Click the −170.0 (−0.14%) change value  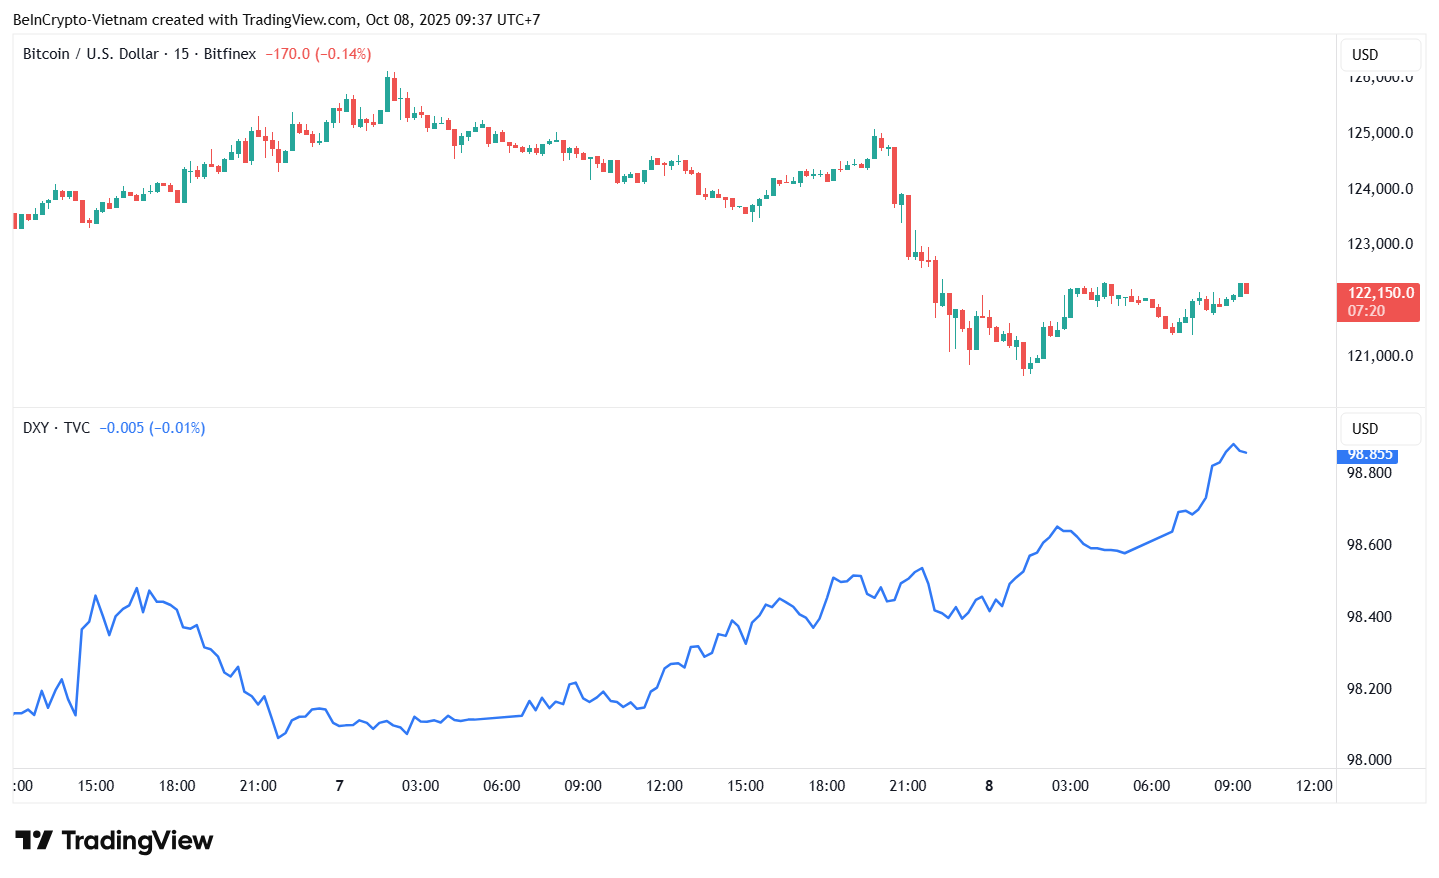point(318,54)
